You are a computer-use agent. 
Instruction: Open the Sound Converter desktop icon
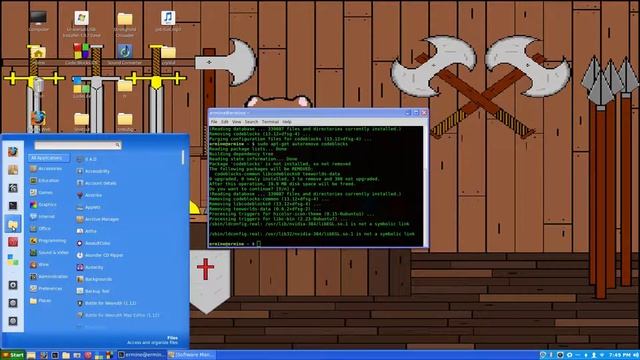tap(125, 54)
